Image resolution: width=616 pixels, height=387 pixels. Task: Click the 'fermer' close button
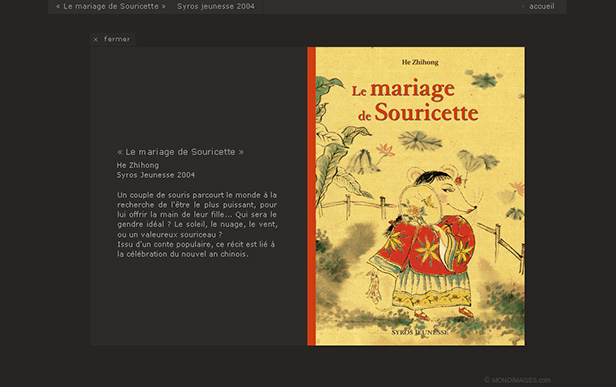113,39
